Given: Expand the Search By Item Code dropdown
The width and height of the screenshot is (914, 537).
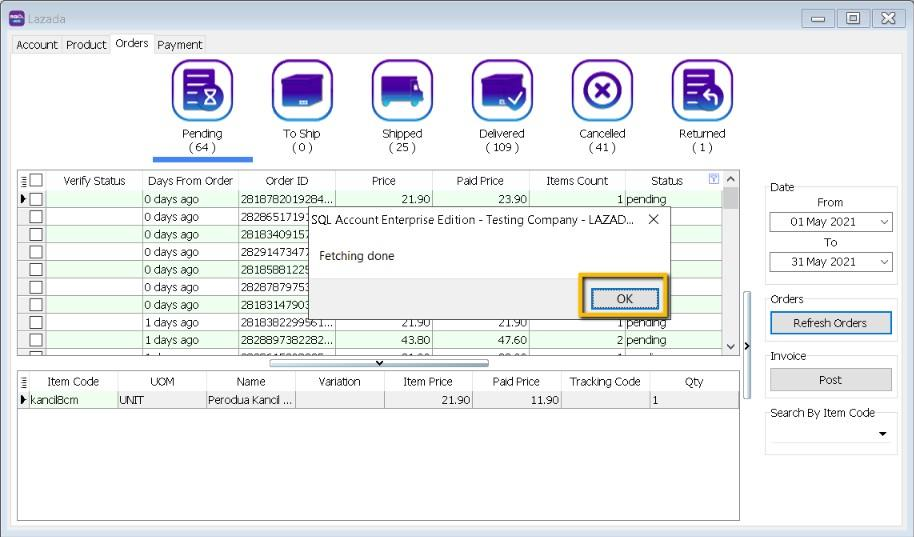Looking at the screenshot, I should [x=883, y=434].
